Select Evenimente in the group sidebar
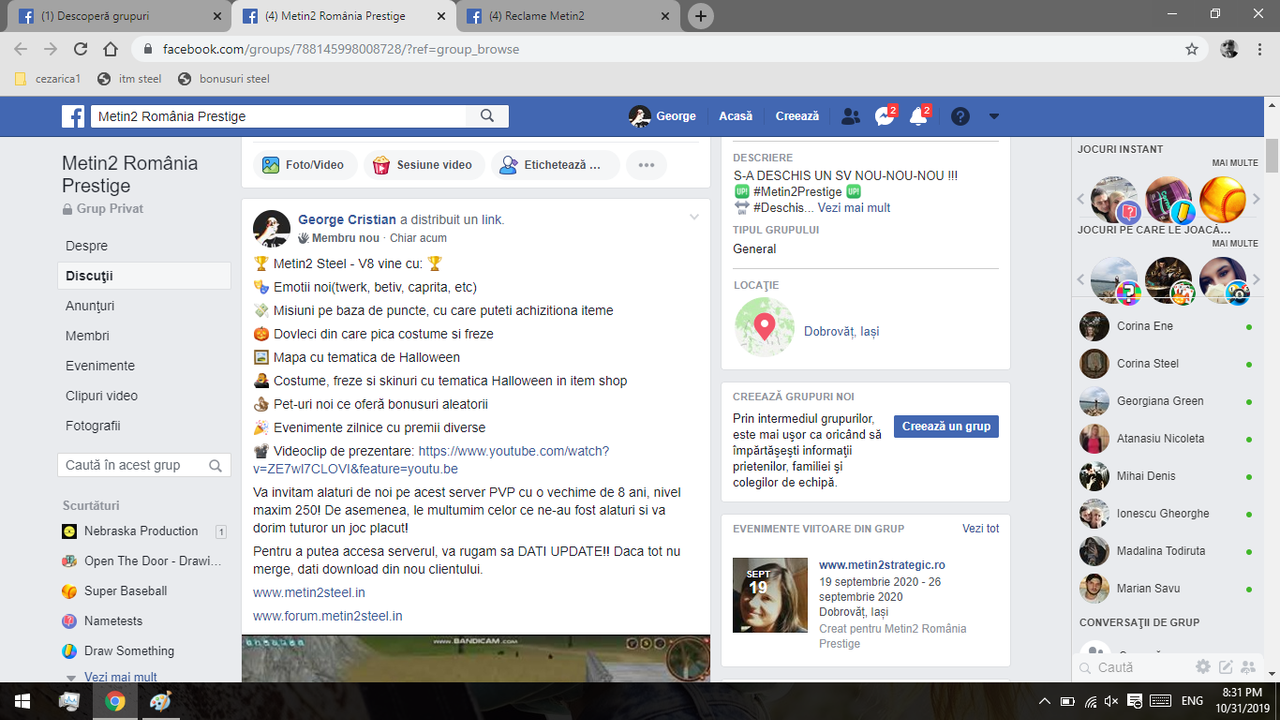This screenshot has height=720, width=1280. click(100, 366)
